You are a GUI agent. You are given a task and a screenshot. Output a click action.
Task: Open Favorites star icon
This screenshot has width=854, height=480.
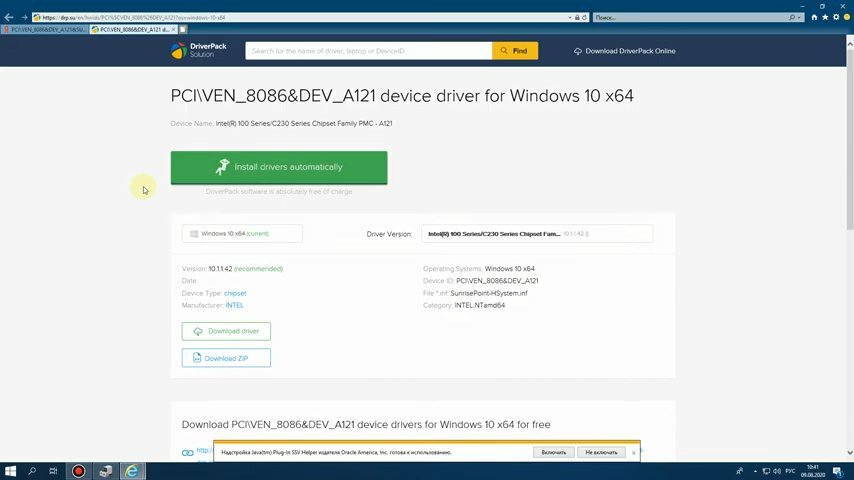[825, 17]
